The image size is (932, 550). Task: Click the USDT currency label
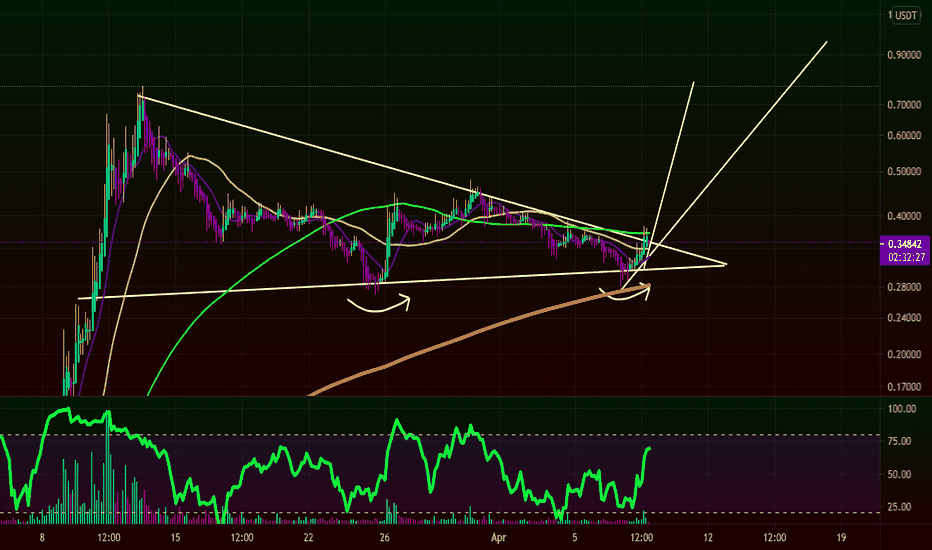coord(906,15)
